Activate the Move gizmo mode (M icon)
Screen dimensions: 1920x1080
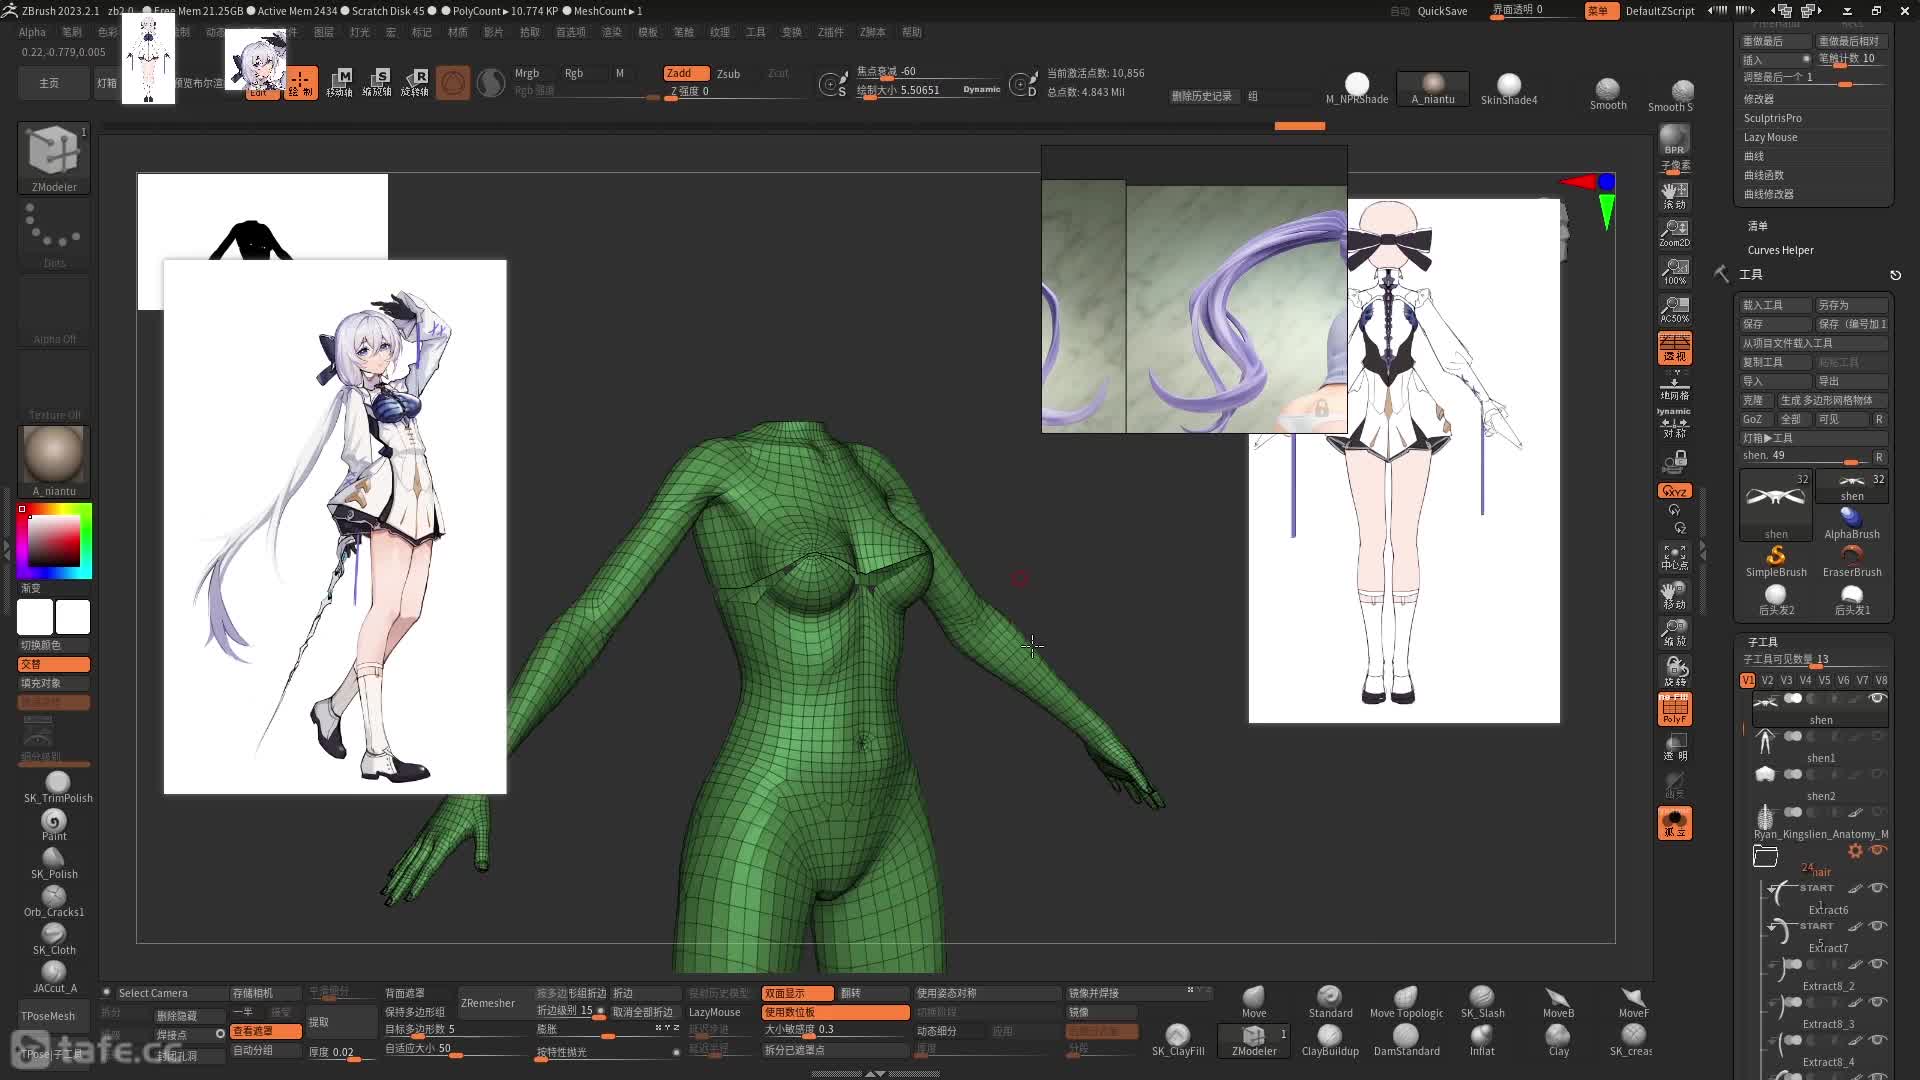[340, 82]
